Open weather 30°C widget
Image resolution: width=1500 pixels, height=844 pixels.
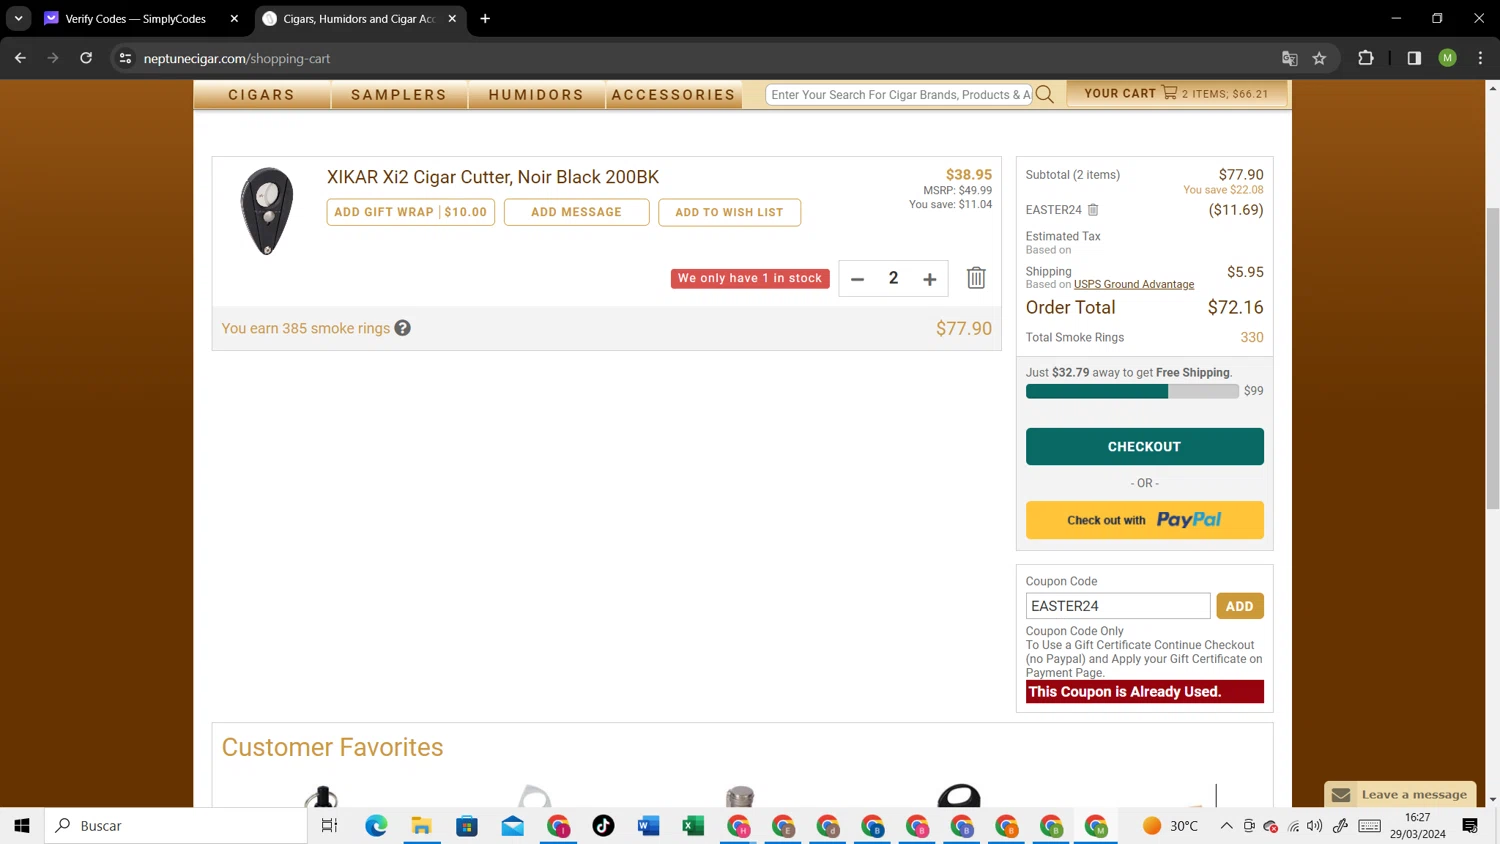(x=1171, y=826)
